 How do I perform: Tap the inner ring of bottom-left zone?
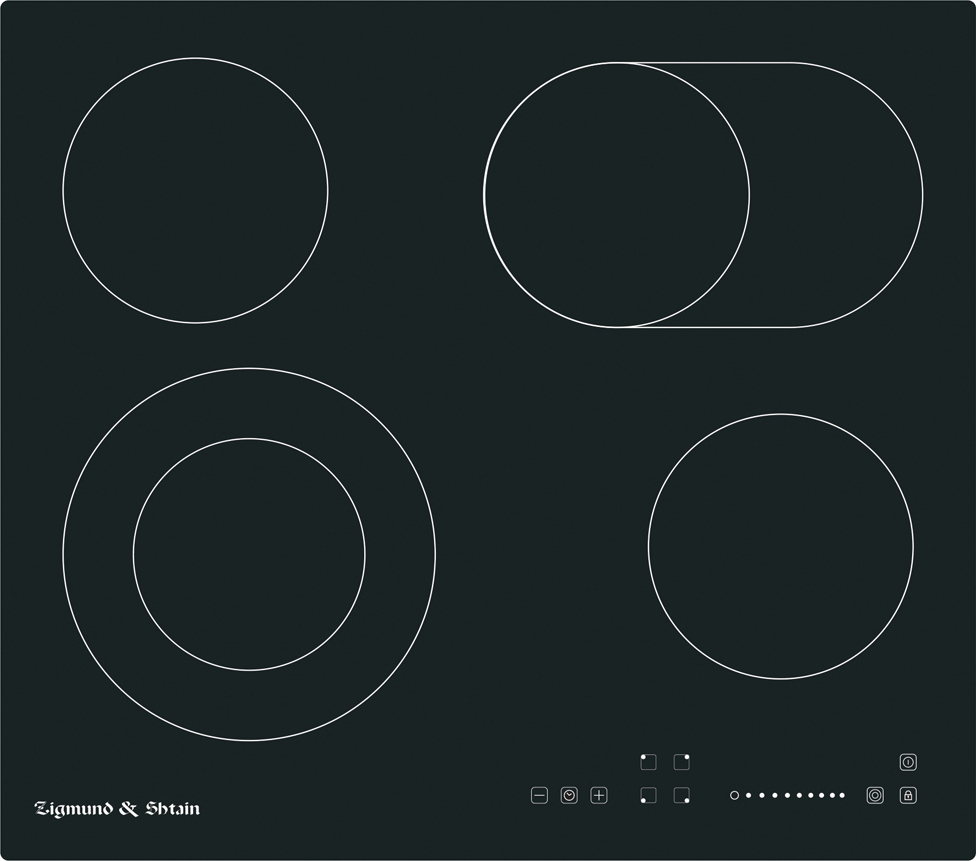(249, 554)
